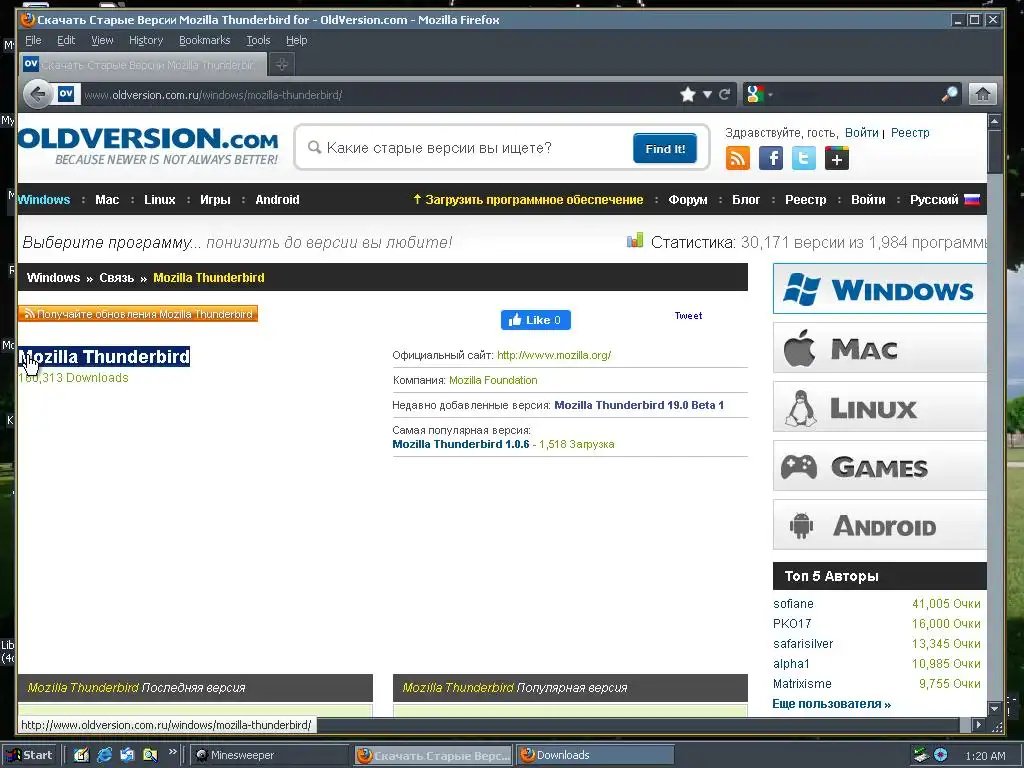Open the Linux platform banner in sidebar

pos(879,407)
